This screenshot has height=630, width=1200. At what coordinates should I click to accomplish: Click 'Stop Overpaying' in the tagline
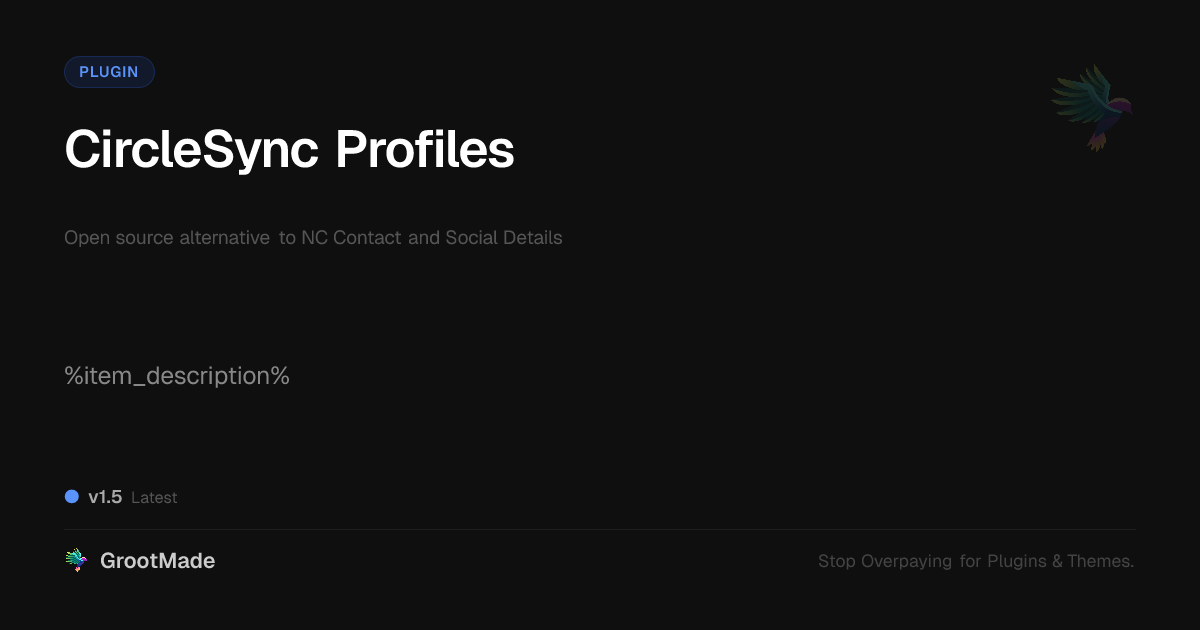pos(885,562)
